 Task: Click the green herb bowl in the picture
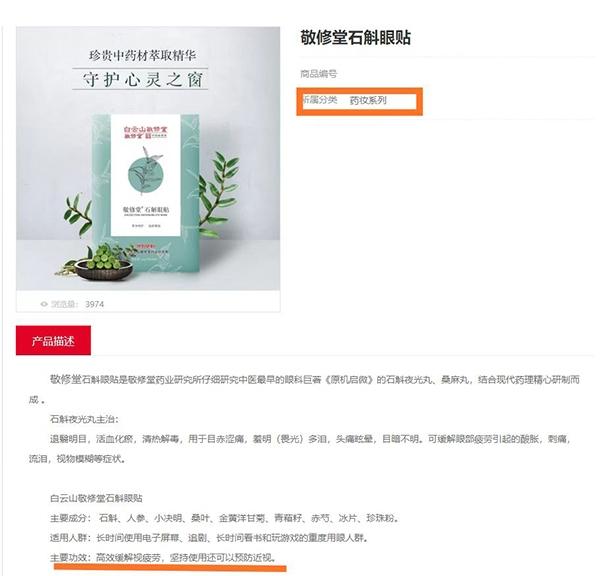click(103, 262)
